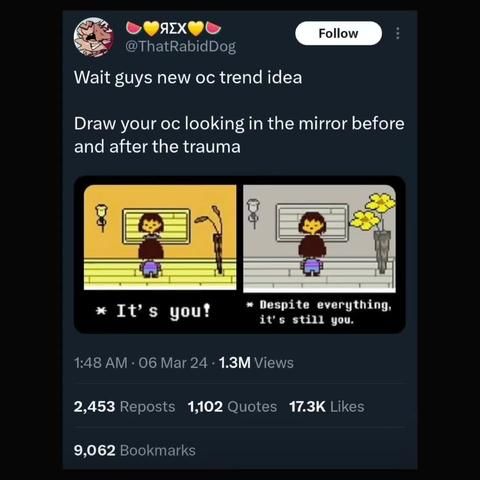This screenshot has height=480, width=480.
Task: Click the REX display name with emojis
Action: coord(173,29)
